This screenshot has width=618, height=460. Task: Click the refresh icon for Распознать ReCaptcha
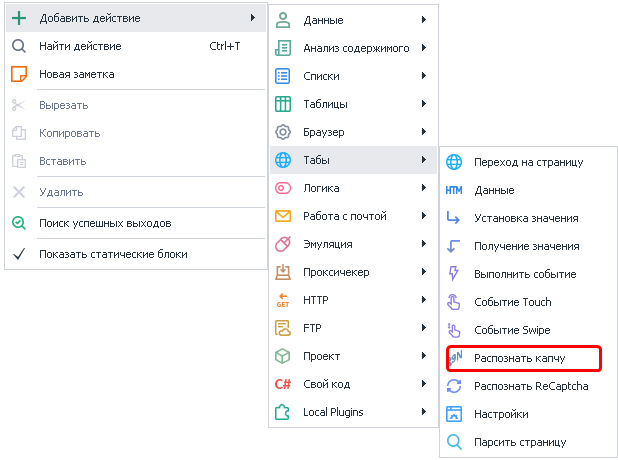tap(454, 386)
